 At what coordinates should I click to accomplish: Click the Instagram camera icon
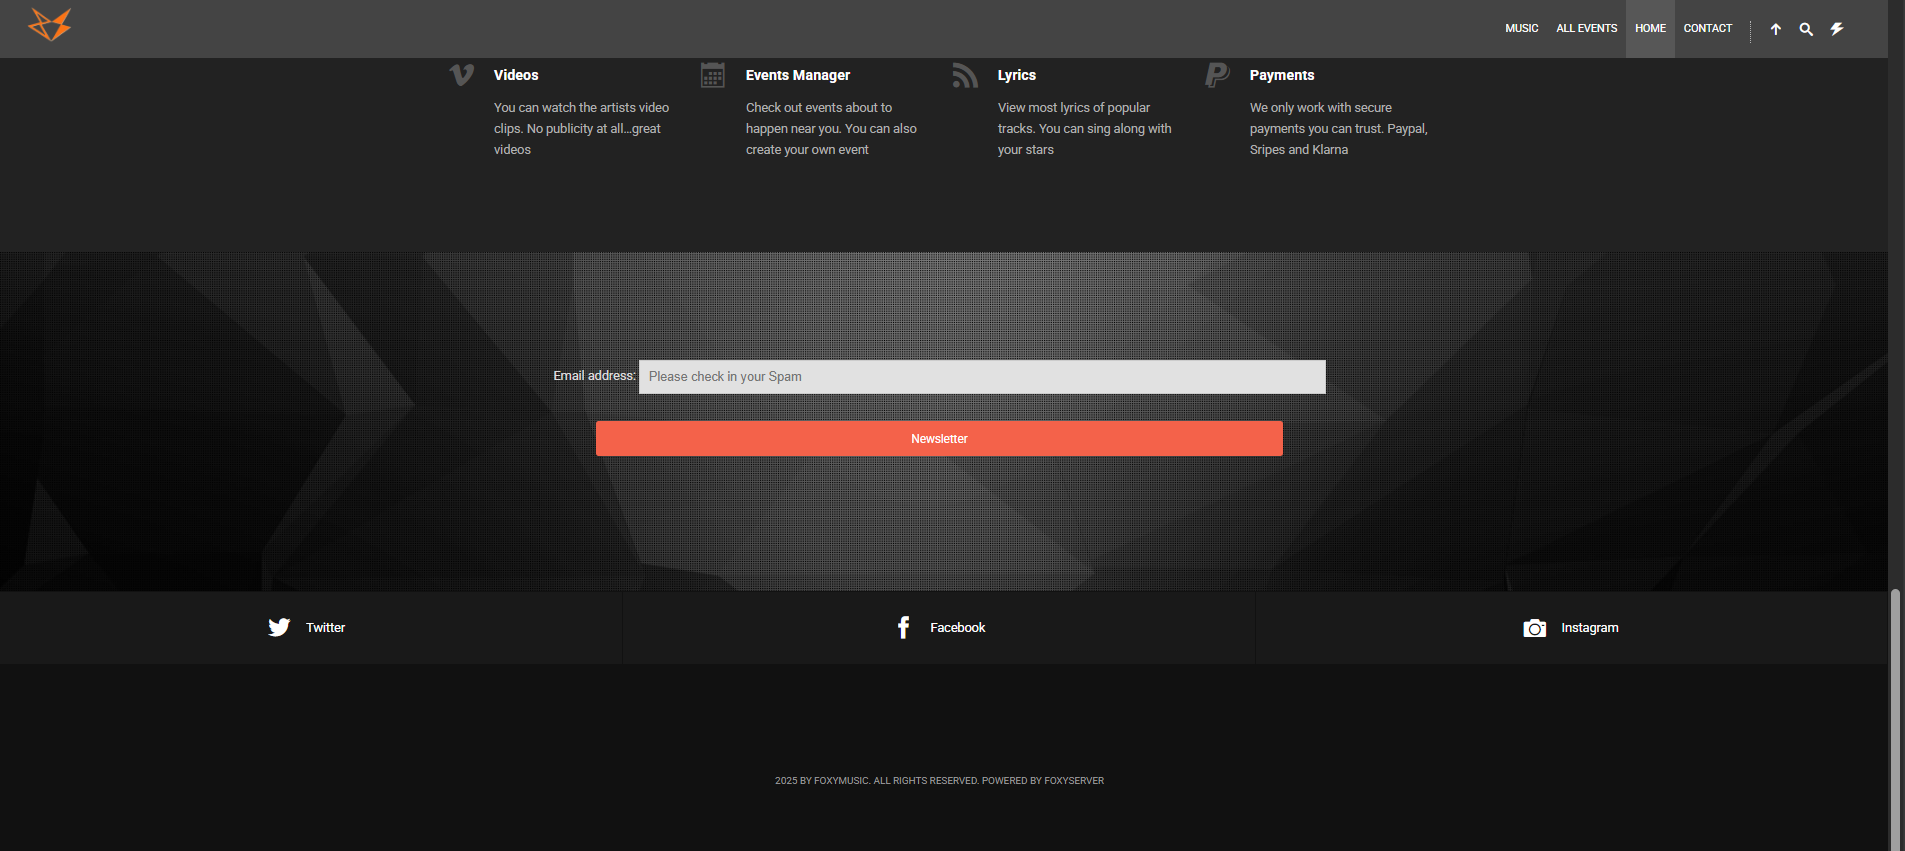(1534, 628)
